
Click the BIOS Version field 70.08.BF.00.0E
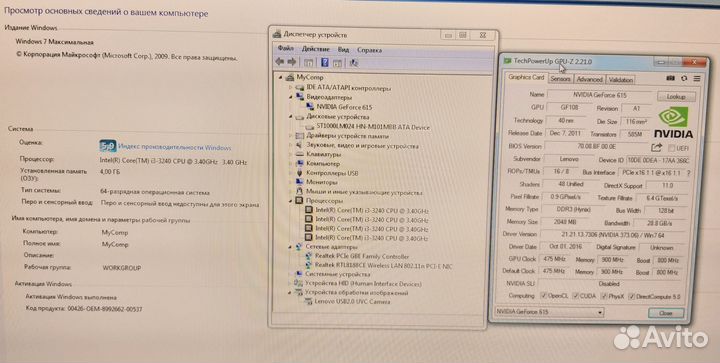tap(596, 147)
